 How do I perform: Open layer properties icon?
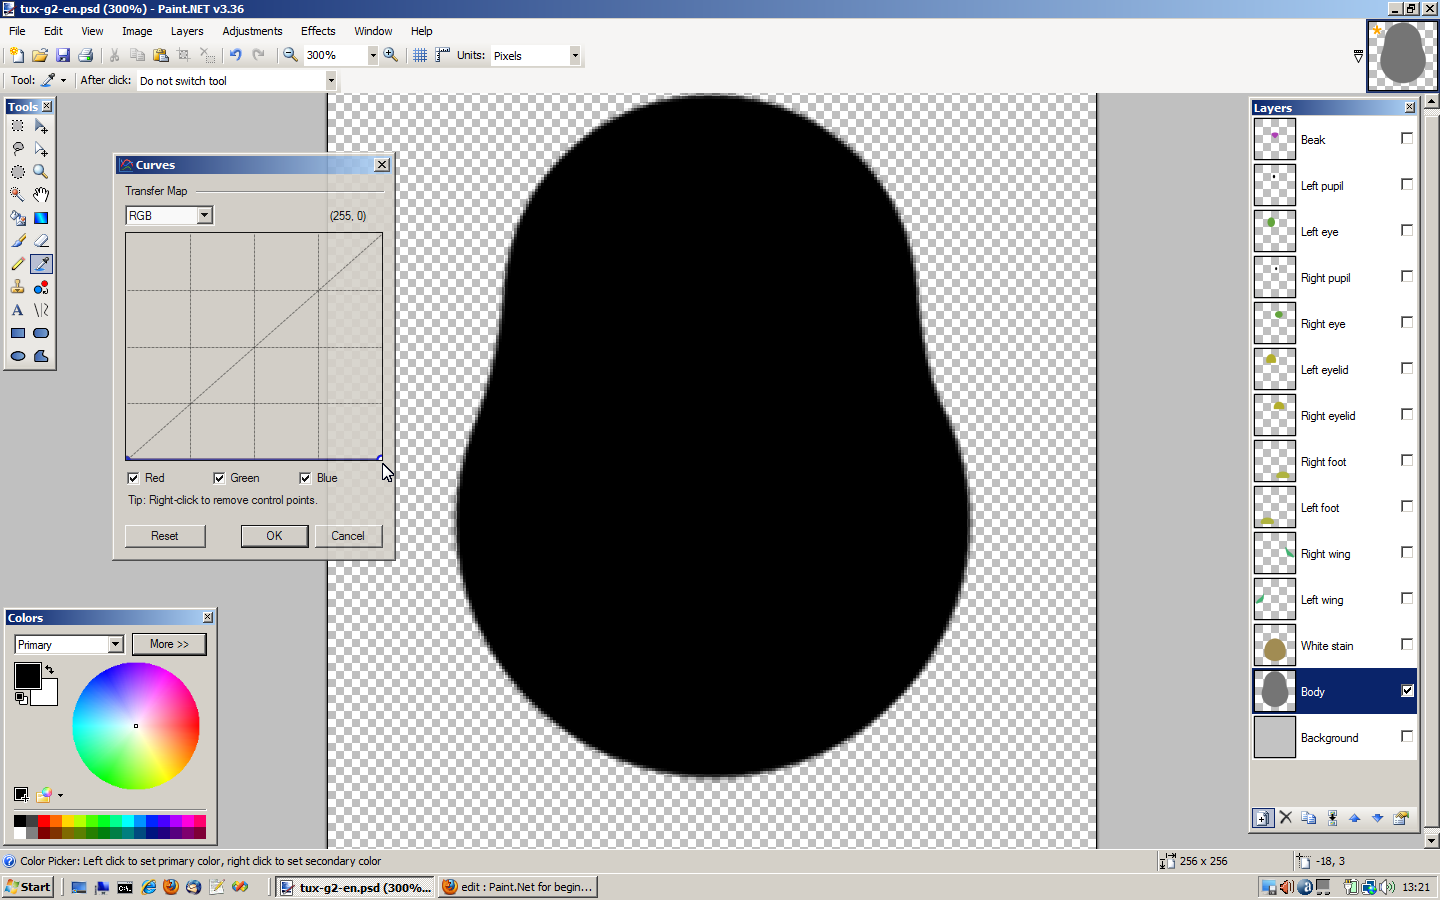(1401, 818)
